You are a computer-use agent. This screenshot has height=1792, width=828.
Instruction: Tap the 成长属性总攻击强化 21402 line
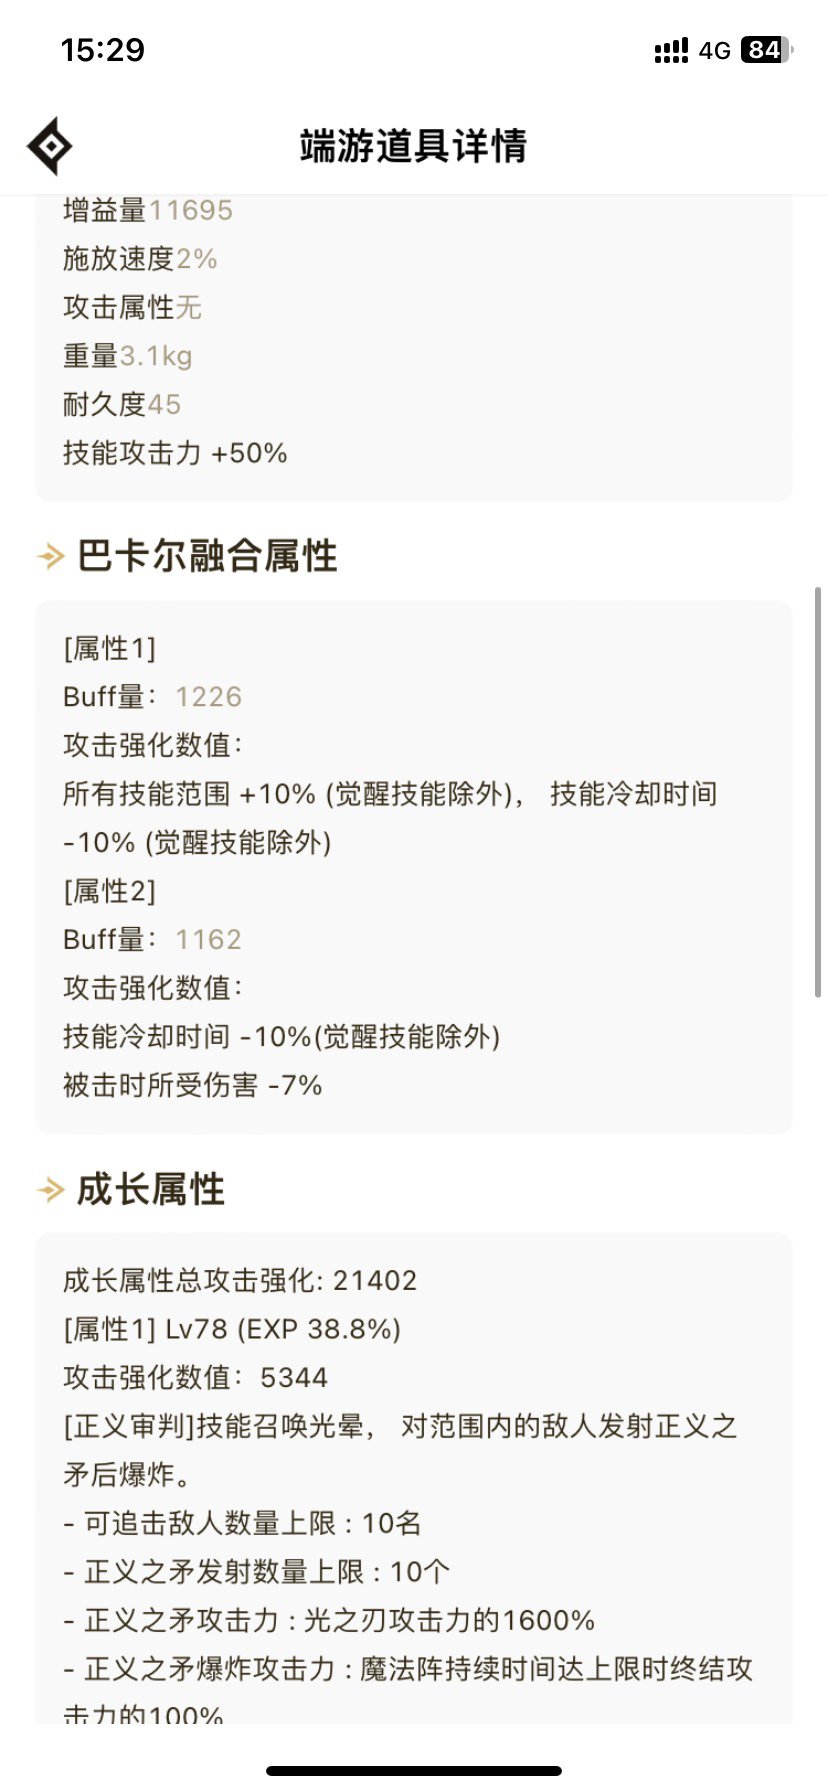click(240, 1281)
